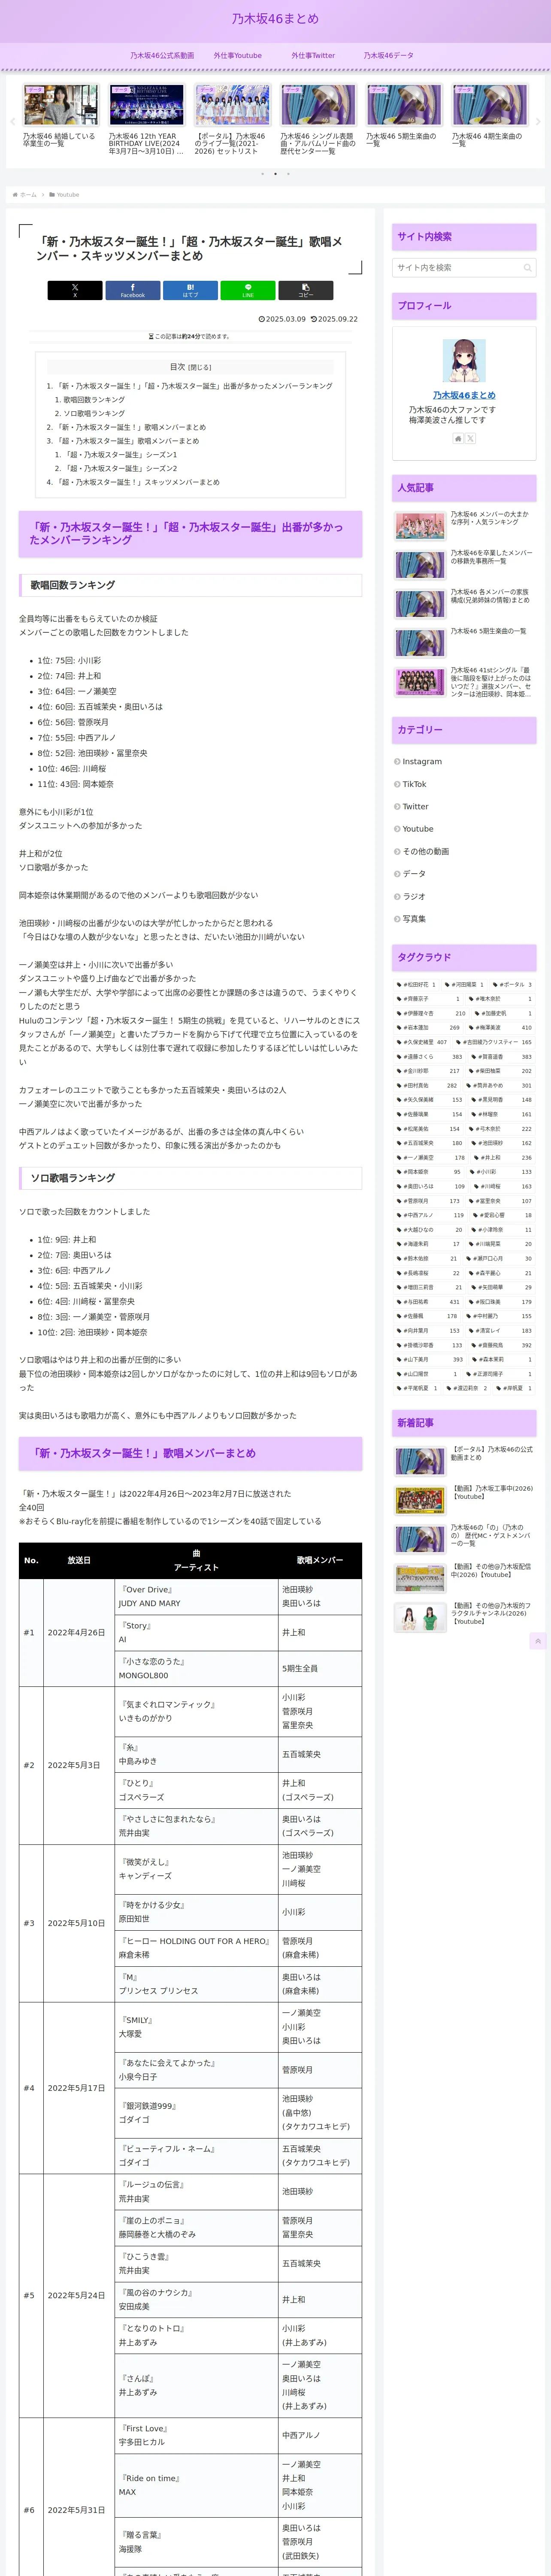The height and width of the screenshot is (2576, 551).
Task: Open popular article 卒業したメンバーの移籍先事務所一覧
Action: 464,565
